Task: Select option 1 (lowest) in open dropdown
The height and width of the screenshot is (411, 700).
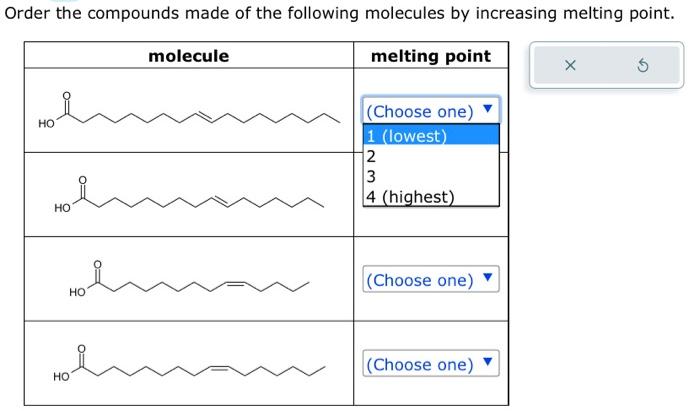Action: [x=431, y=136]
